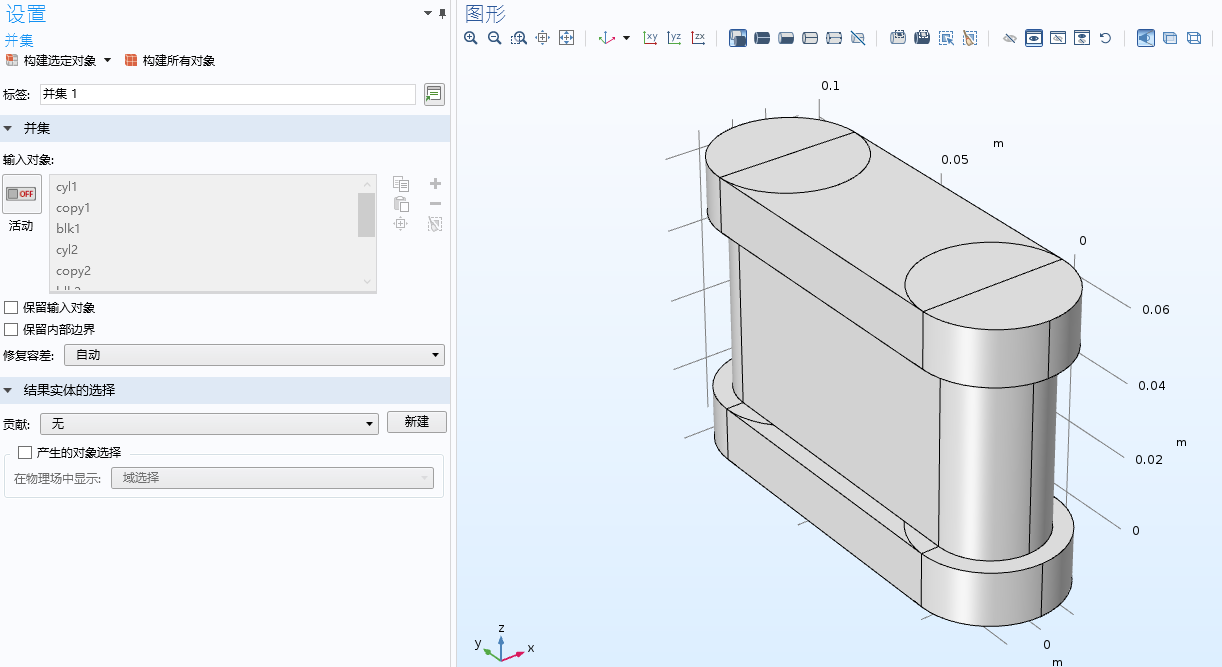Image resolution: width=1222 pixels, height=667 pixels.
Task: Enable wireframe rendering icon
Action: pos(1193,38)
